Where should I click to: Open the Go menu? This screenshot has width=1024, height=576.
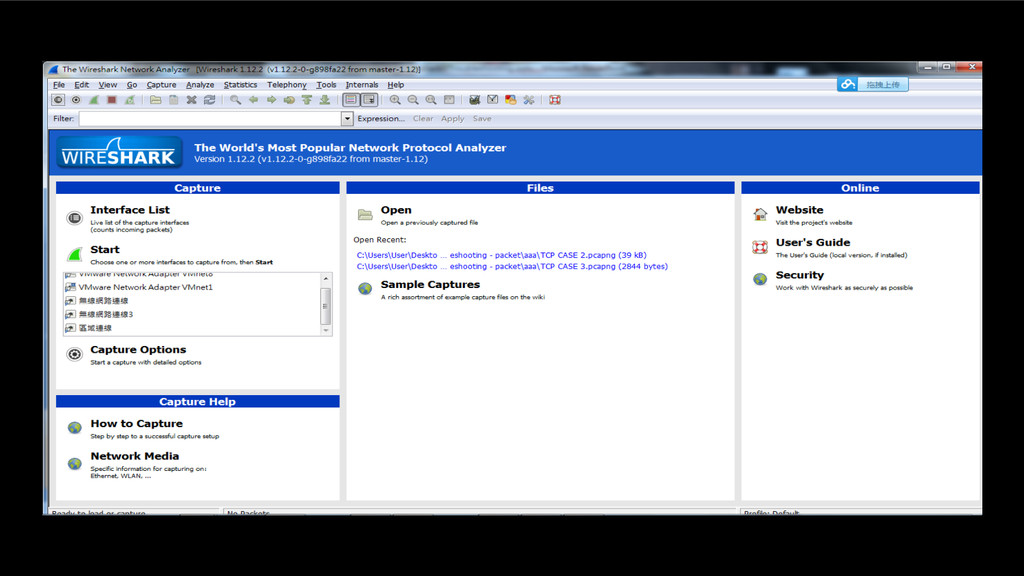[132, 85]
